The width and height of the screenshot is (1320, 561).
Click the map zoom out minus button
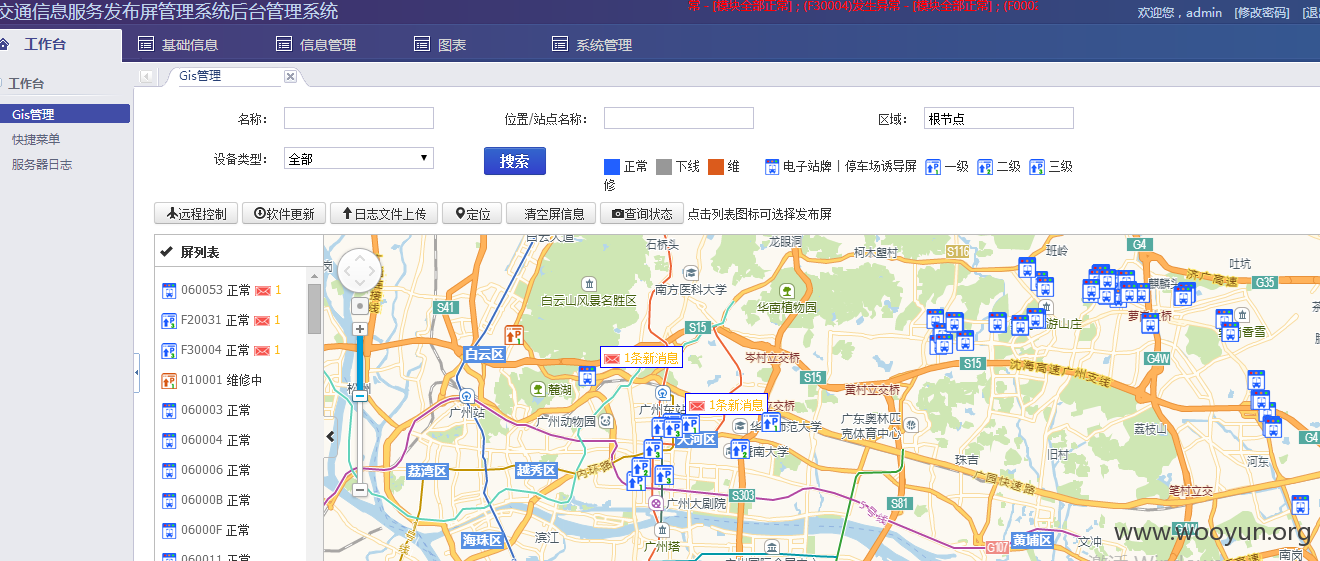tap(360, 490)
